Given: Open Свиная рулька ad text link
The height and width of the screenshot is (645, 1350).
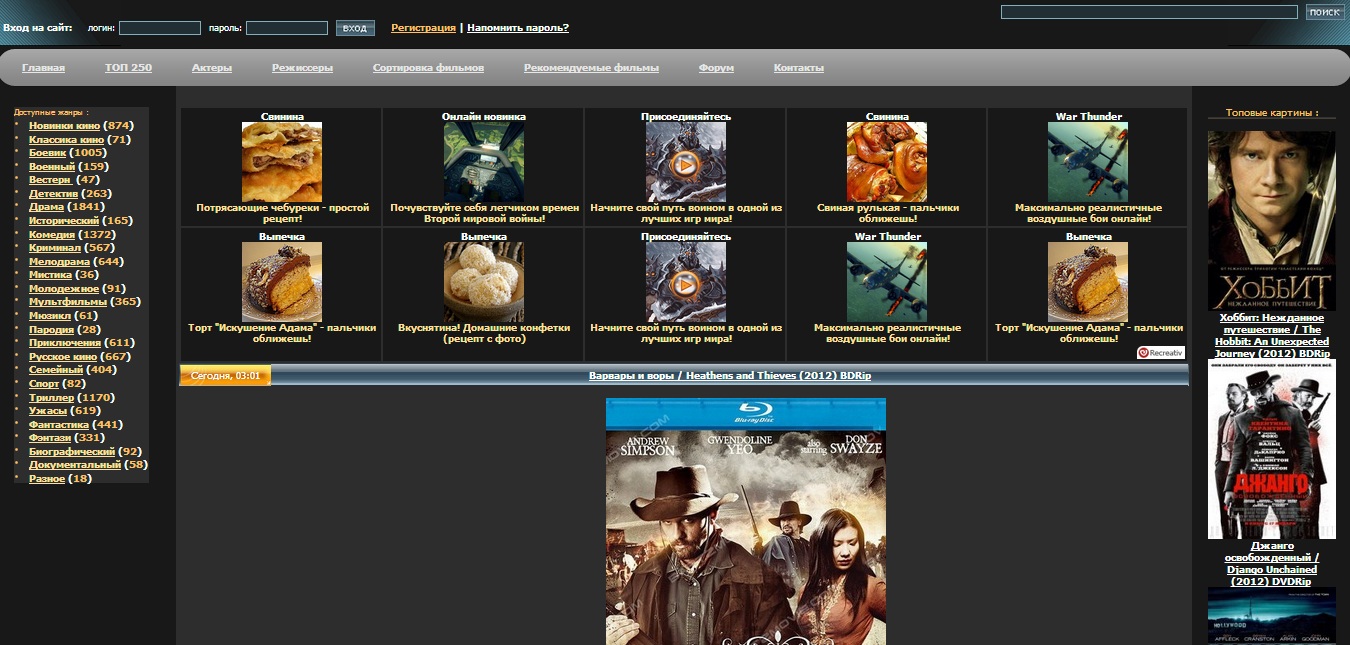Looking at the screenshot, I should 887,213.
